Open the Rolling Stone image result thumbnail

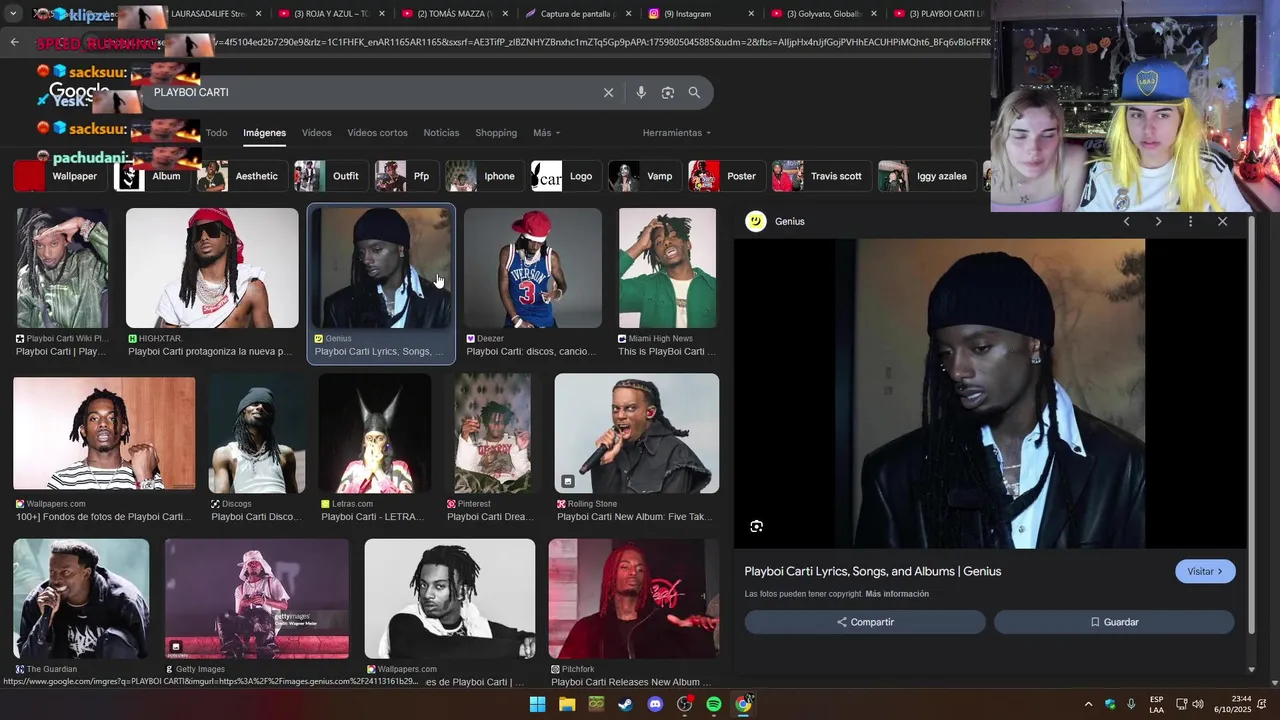point(637,433)
